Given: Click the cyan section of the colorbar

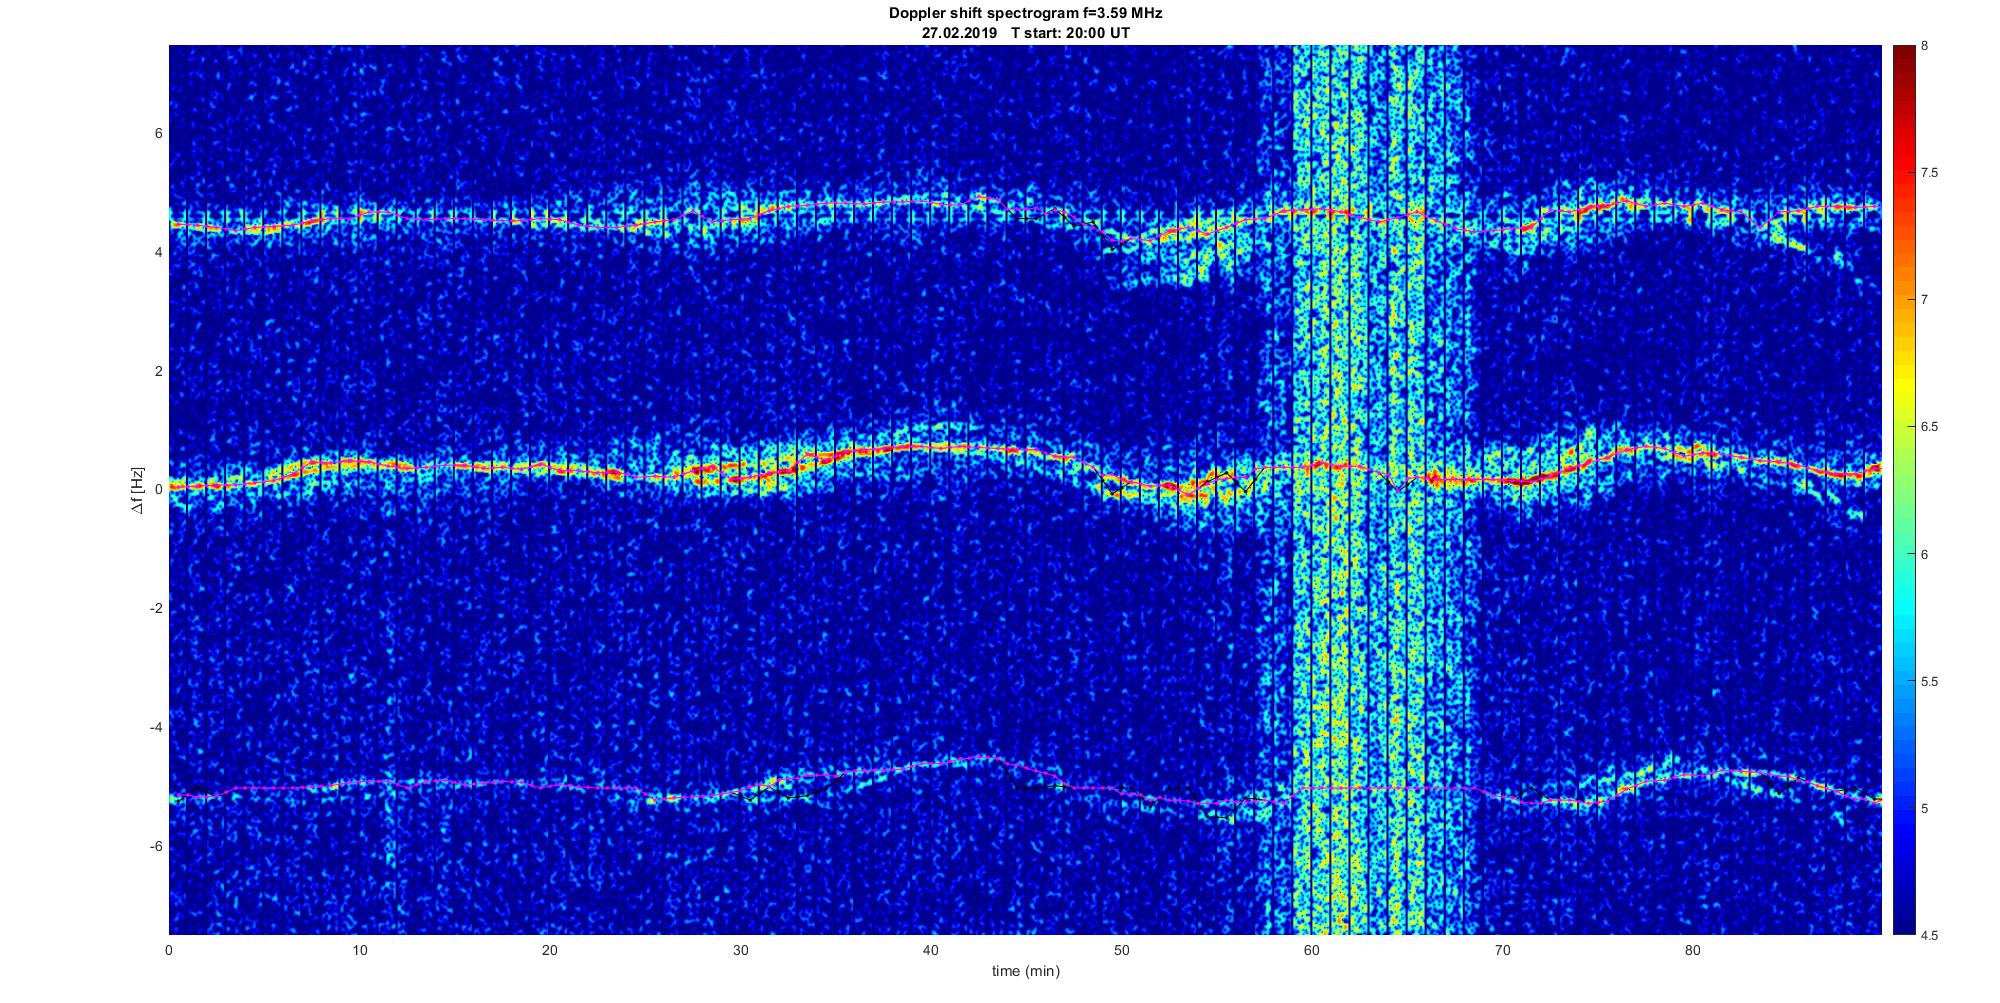Looking at the screenshot, I should point(1902,600).
